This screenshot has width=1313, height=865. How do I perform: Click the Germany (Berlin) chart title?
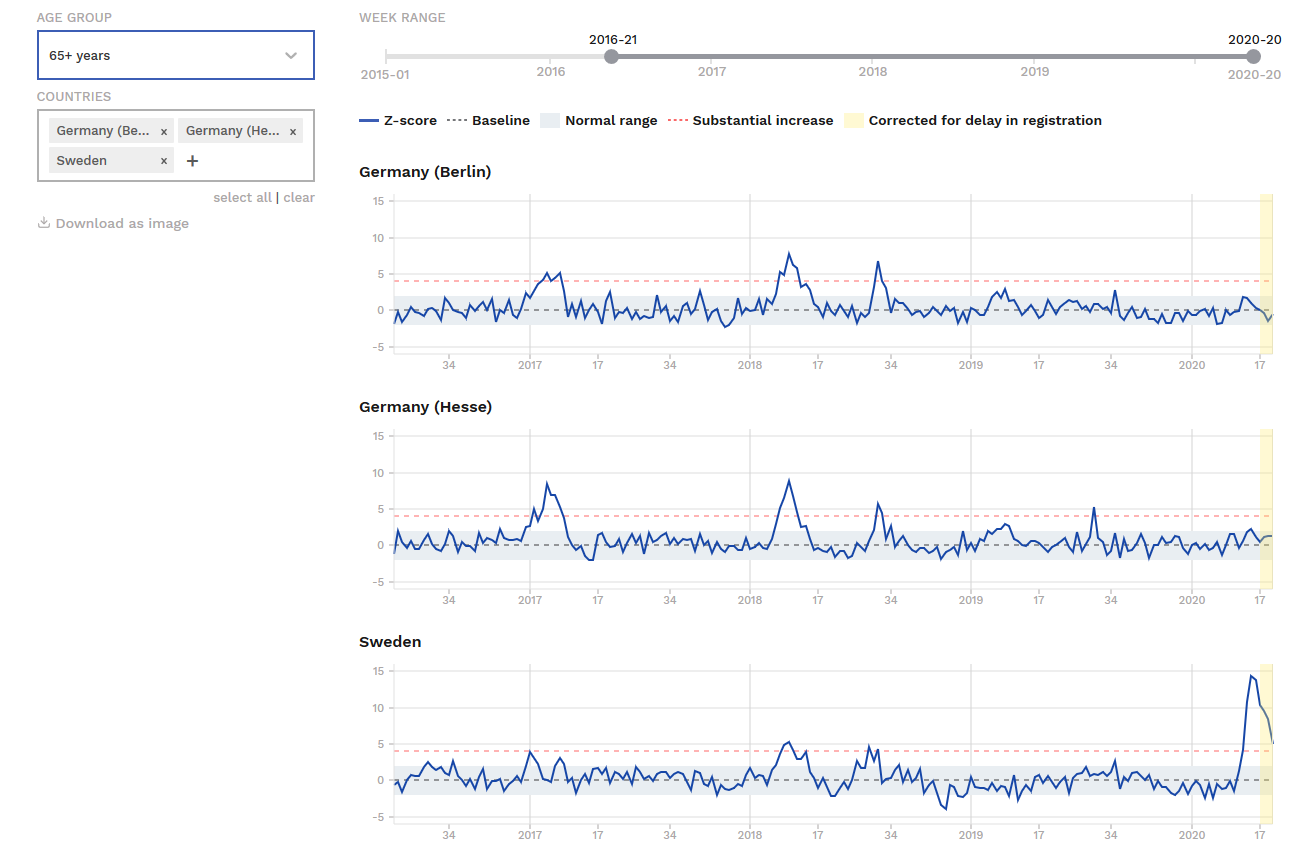[425, 172]
